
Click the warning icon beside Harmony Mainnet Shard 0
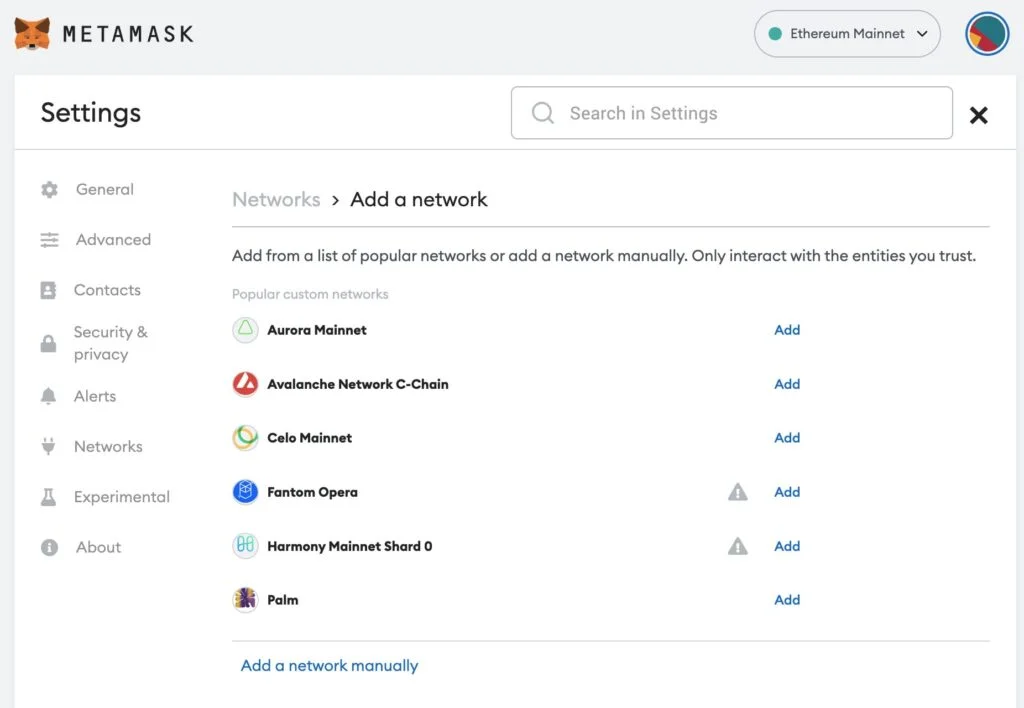[x=737, y=545]
